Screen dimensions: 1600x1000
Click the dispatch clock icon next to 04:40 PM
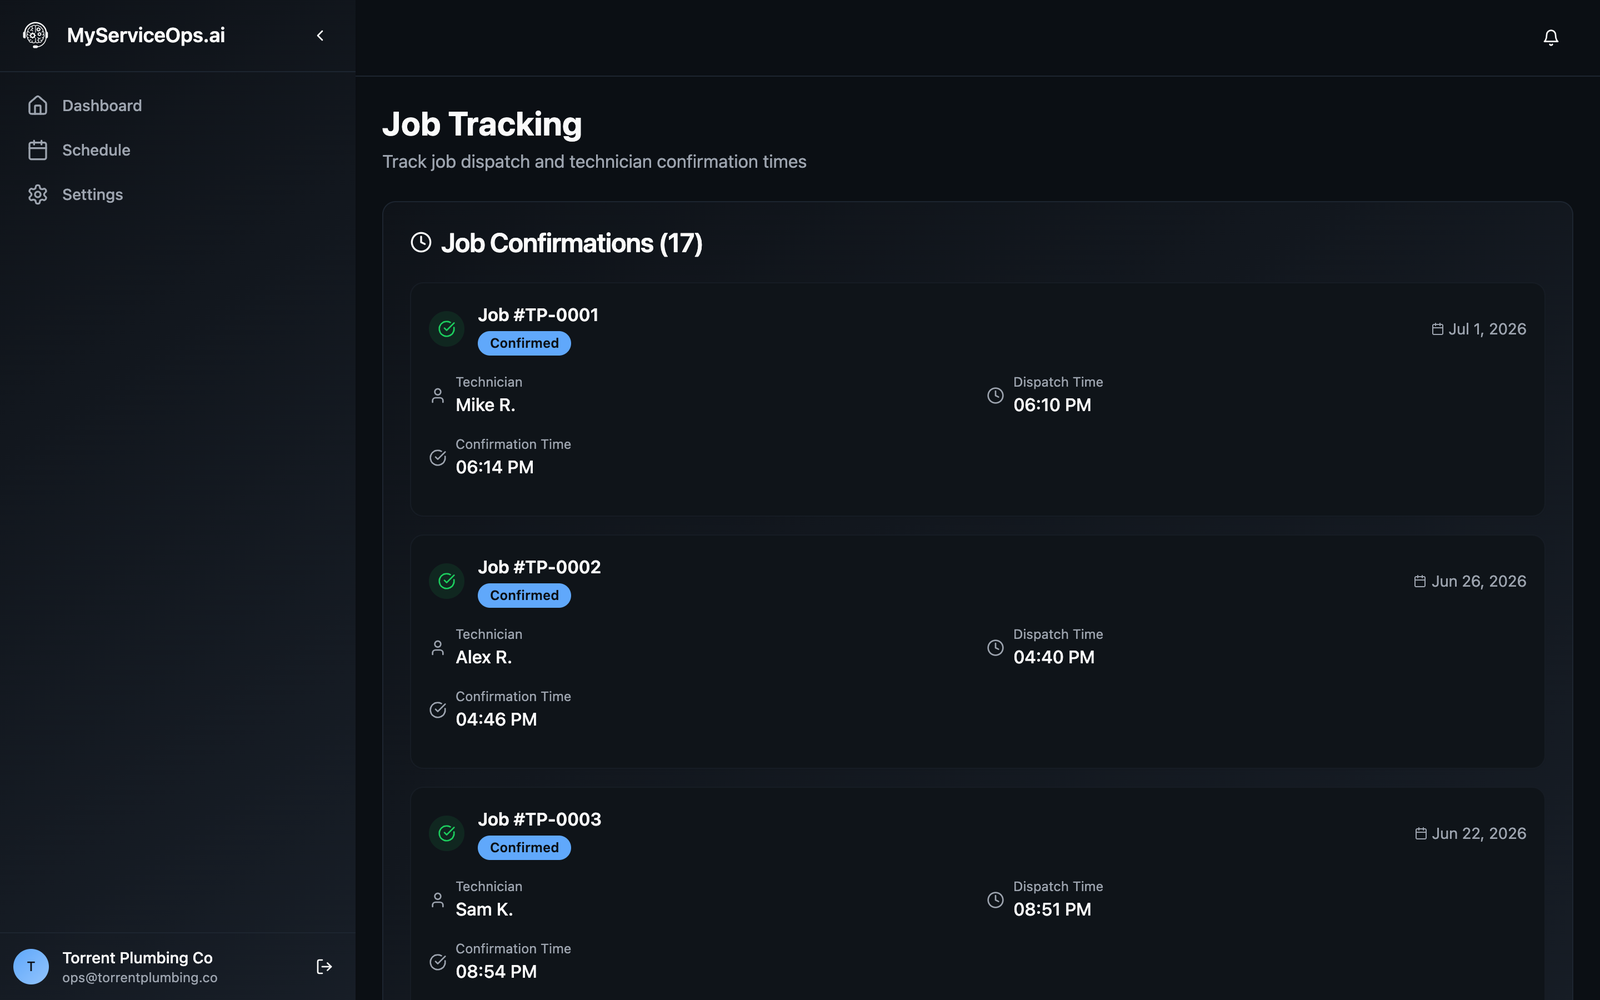(996, 647)
